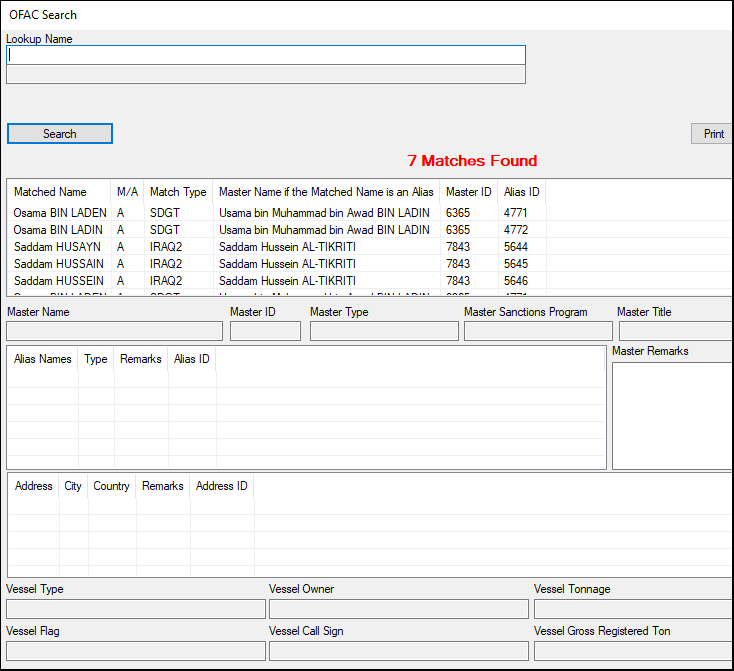
Task: Click the Master ID column header in results
Action: pyautogui.click(x=469, y=192)
